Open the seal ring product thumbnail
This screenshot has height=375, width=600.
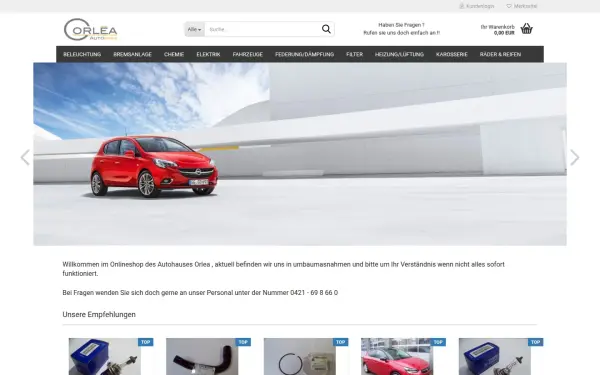[x=300, y=356]
